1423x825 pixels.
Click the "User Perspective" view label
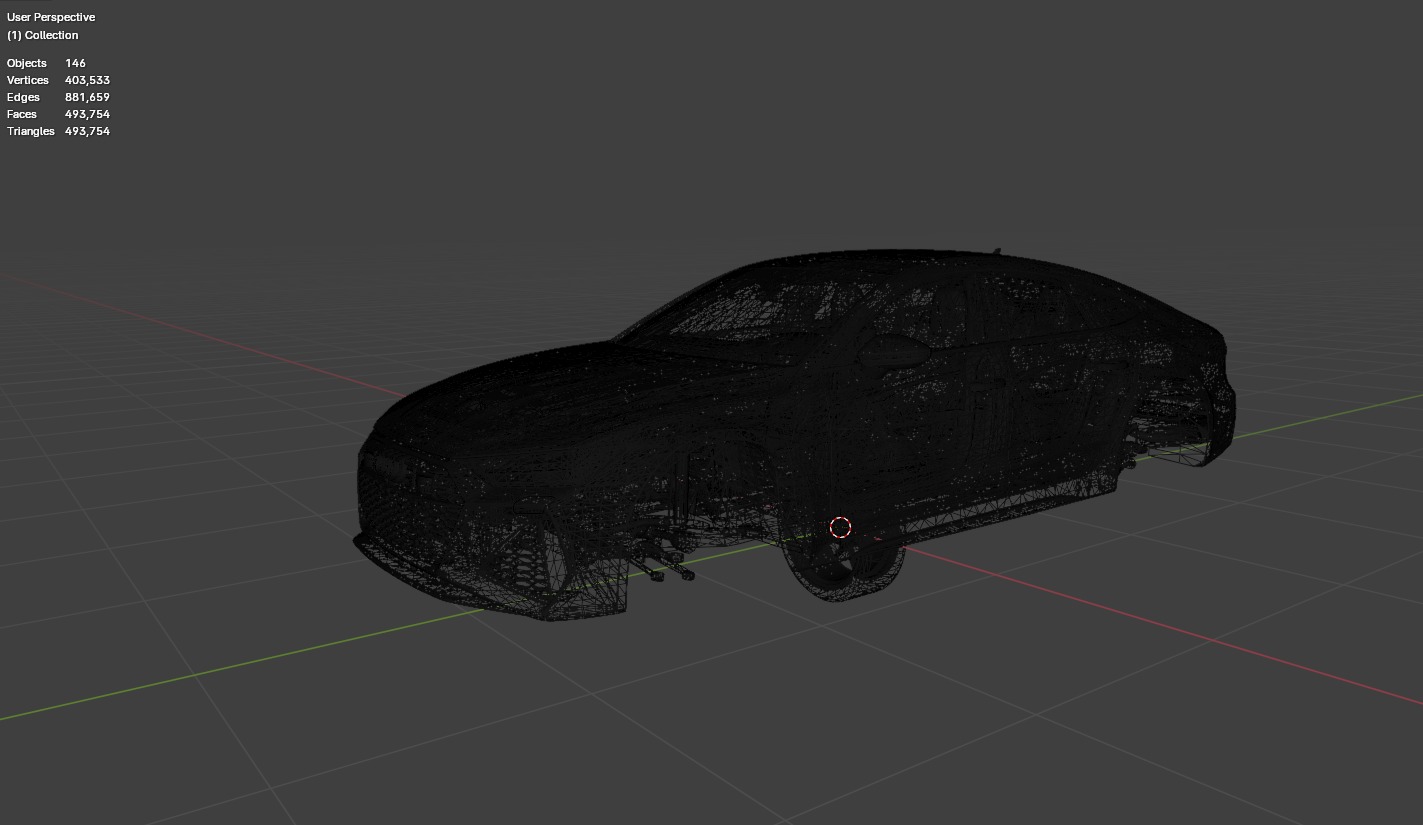(x=51, y=17)
